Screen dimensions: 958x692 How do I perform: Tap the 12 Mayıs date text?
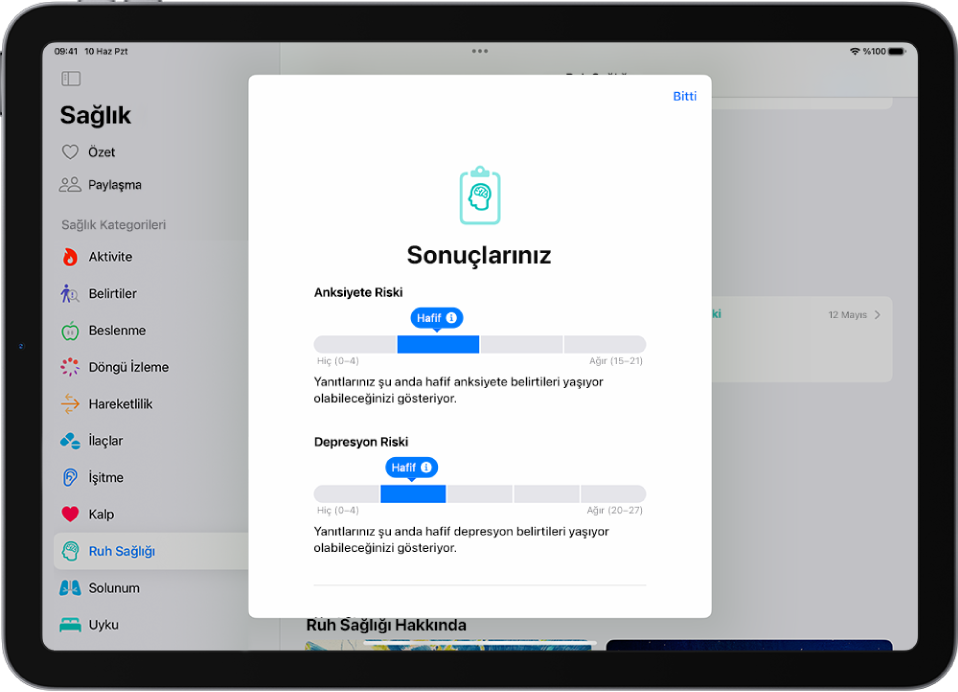point(847,315)
